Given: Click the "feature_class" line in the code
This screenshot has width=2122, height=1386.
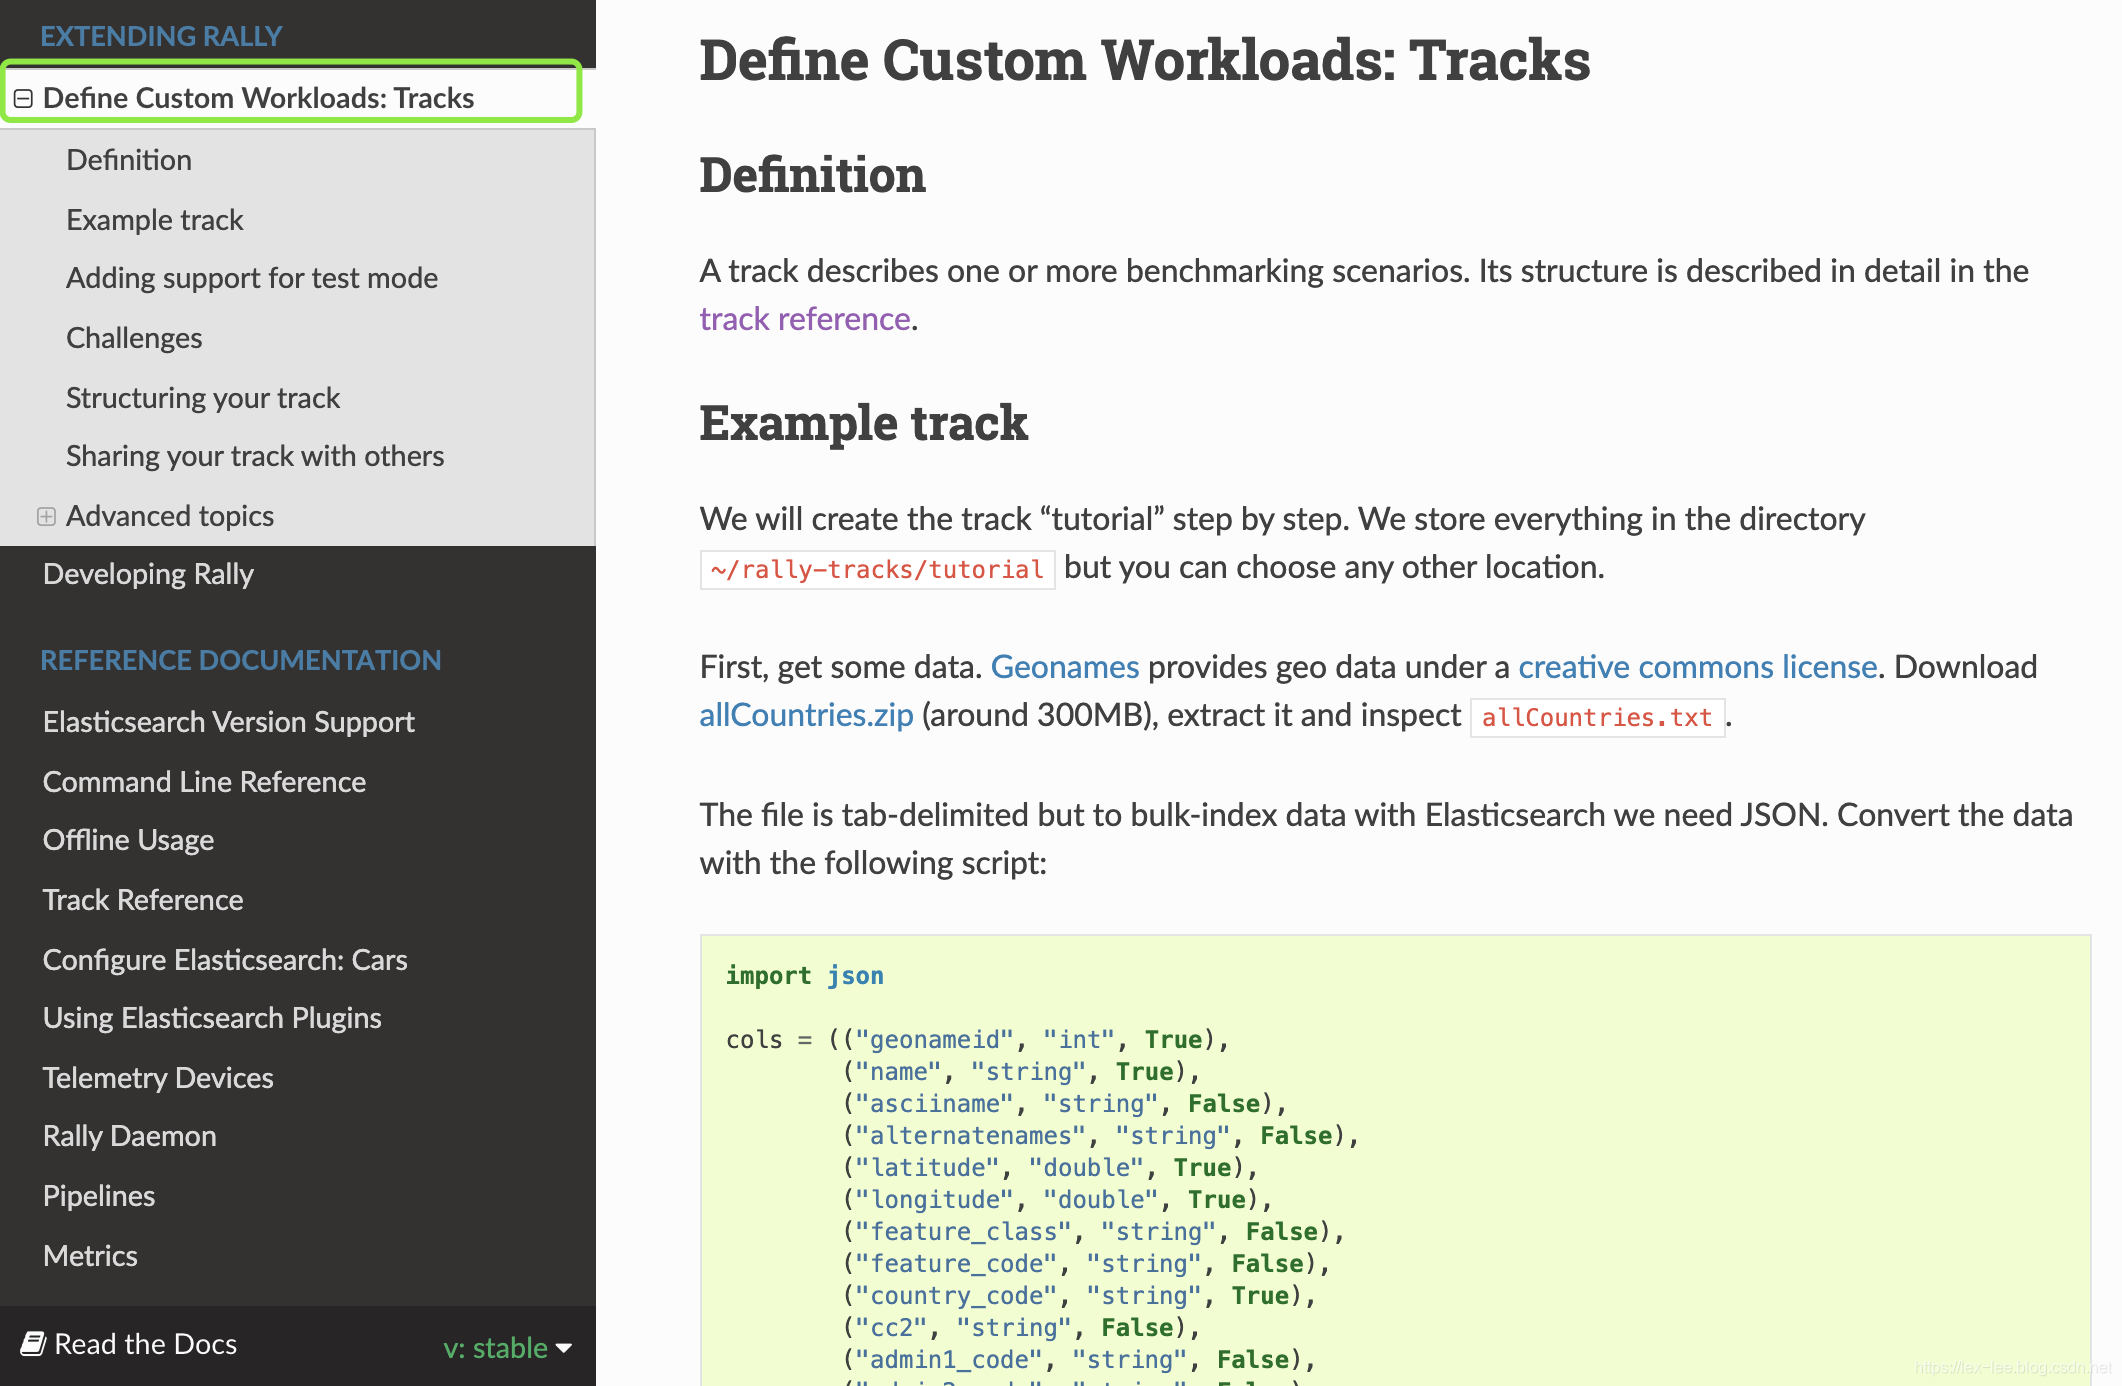Looking at the screenshot, I should coord(1093,1232).
